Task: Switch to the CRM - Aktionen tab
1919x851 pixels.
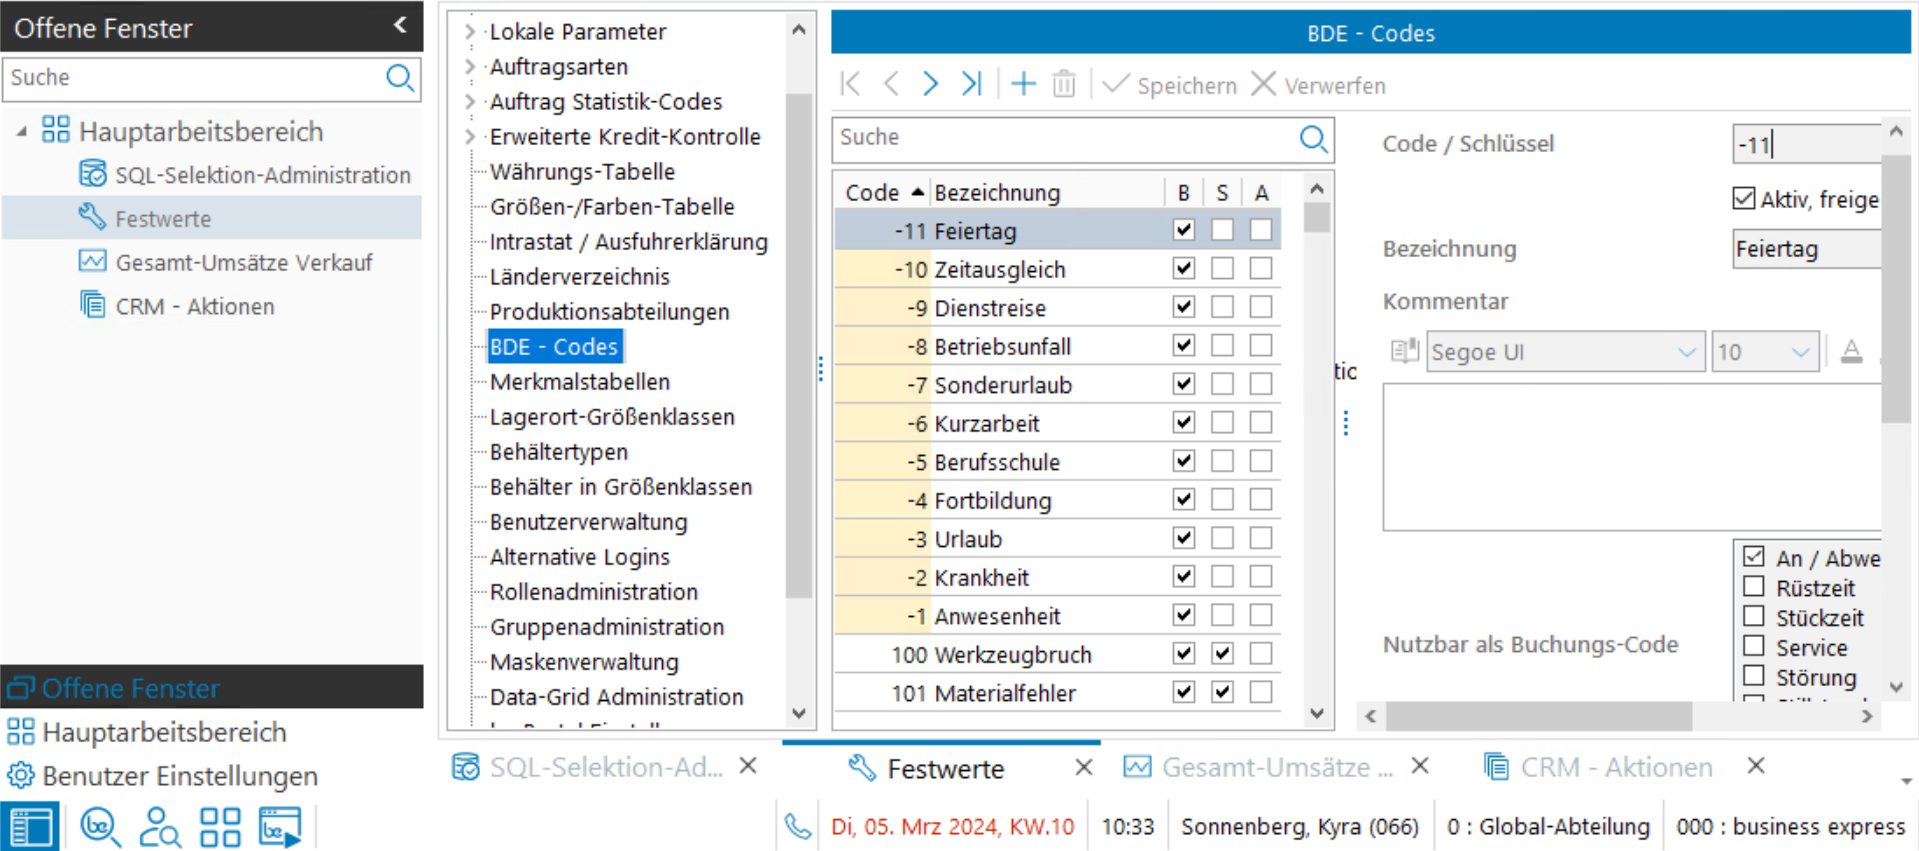Action: point(1615,767)
